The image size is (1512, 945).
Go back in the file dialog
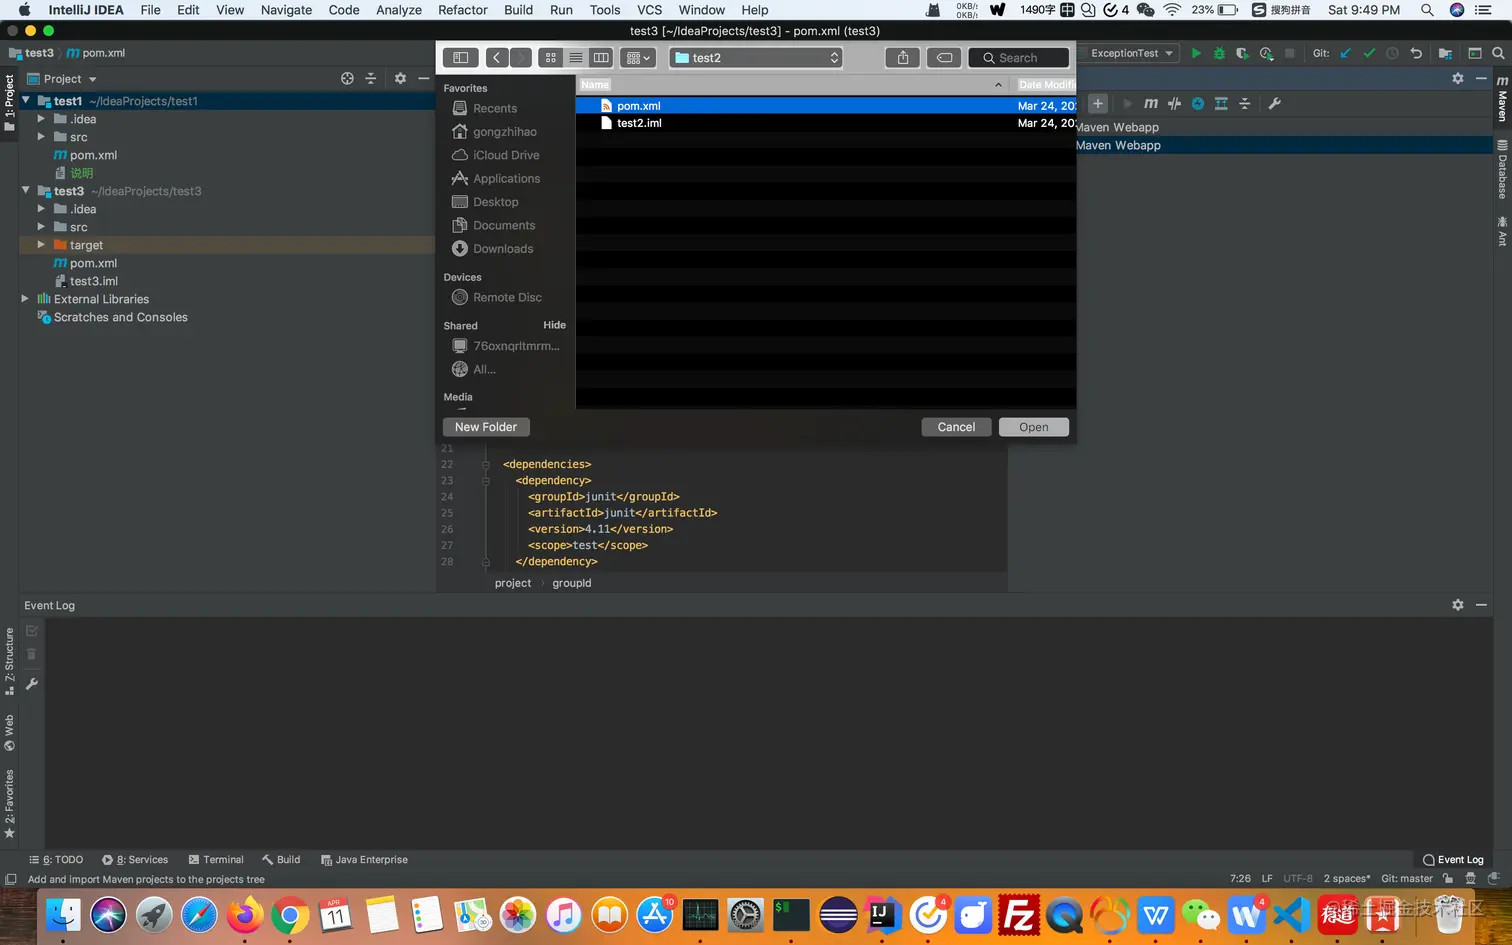tap(497, 58)
